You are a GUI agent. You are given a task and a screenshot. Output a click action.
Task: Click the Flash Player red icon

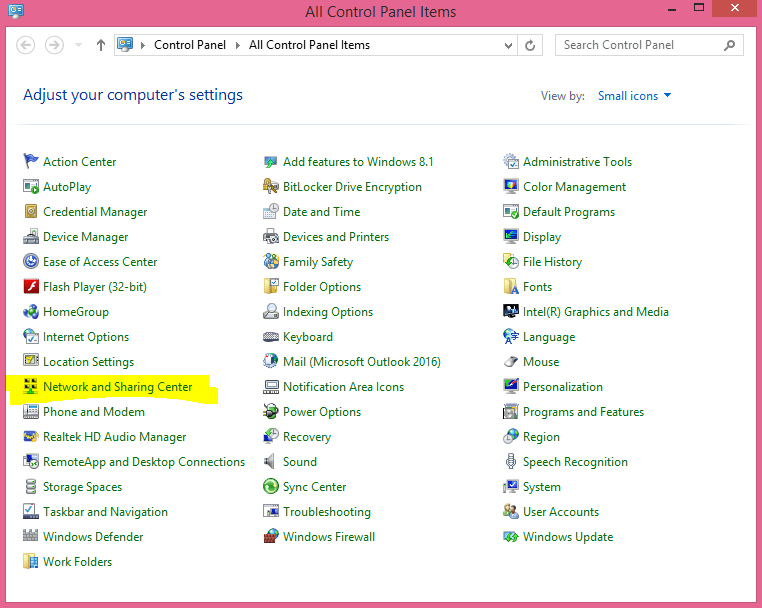(31, 286)
